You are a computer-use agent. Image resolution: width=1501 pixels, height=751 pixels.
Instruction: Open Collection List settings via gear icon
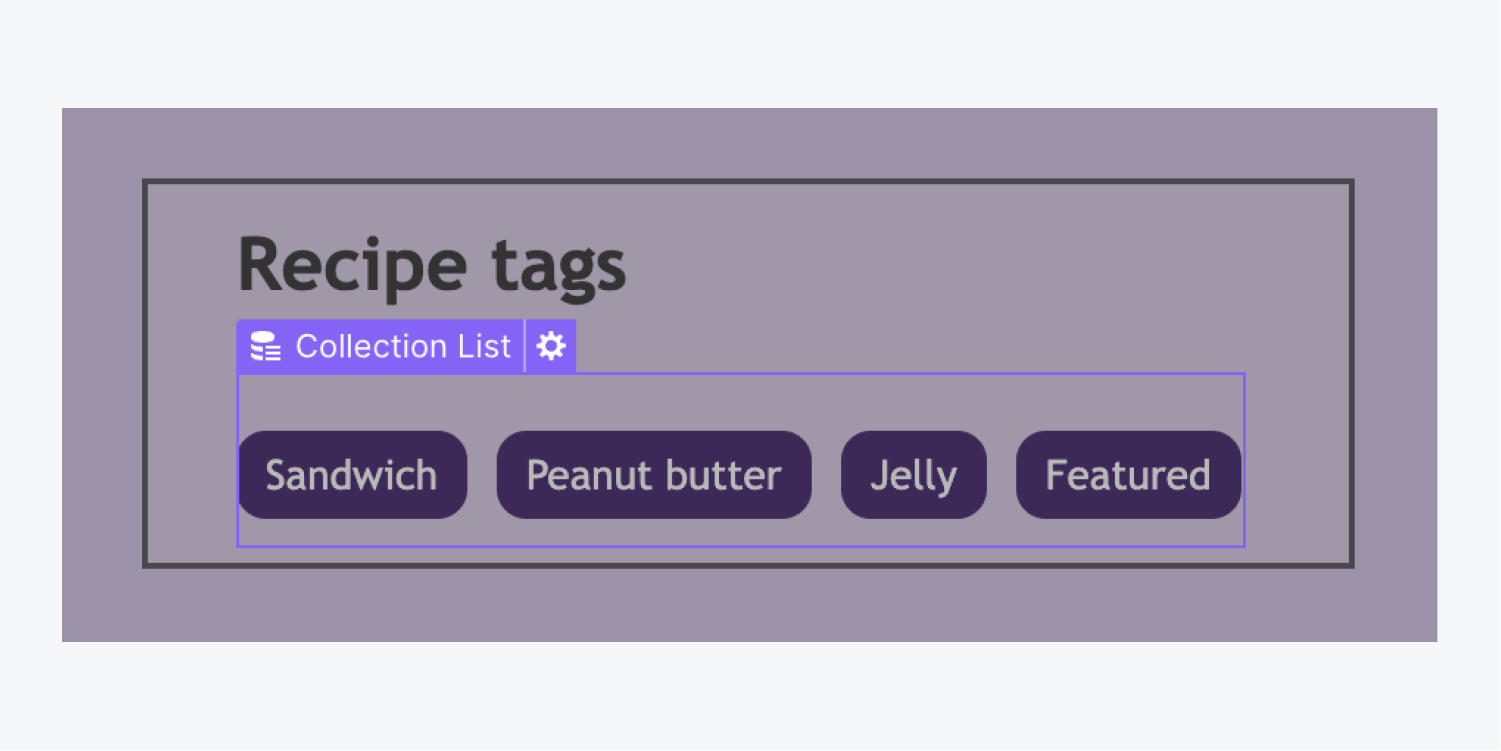[551, 346]
